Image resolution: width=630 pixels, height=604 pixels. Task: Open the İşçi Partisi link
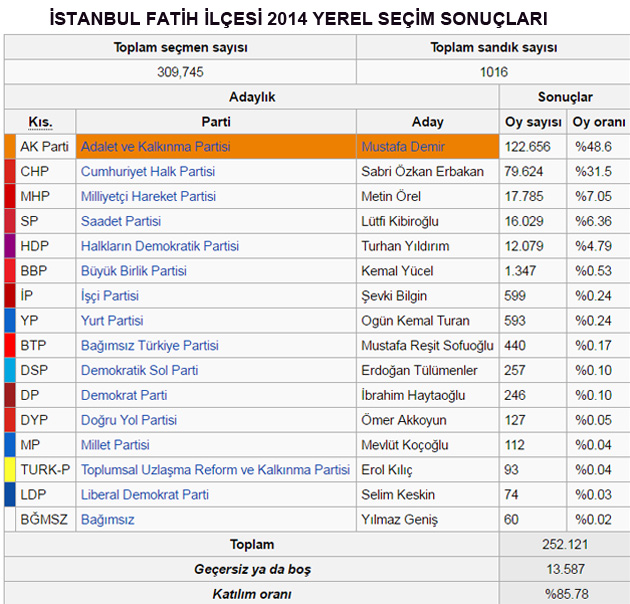click(x=109, y=296)
